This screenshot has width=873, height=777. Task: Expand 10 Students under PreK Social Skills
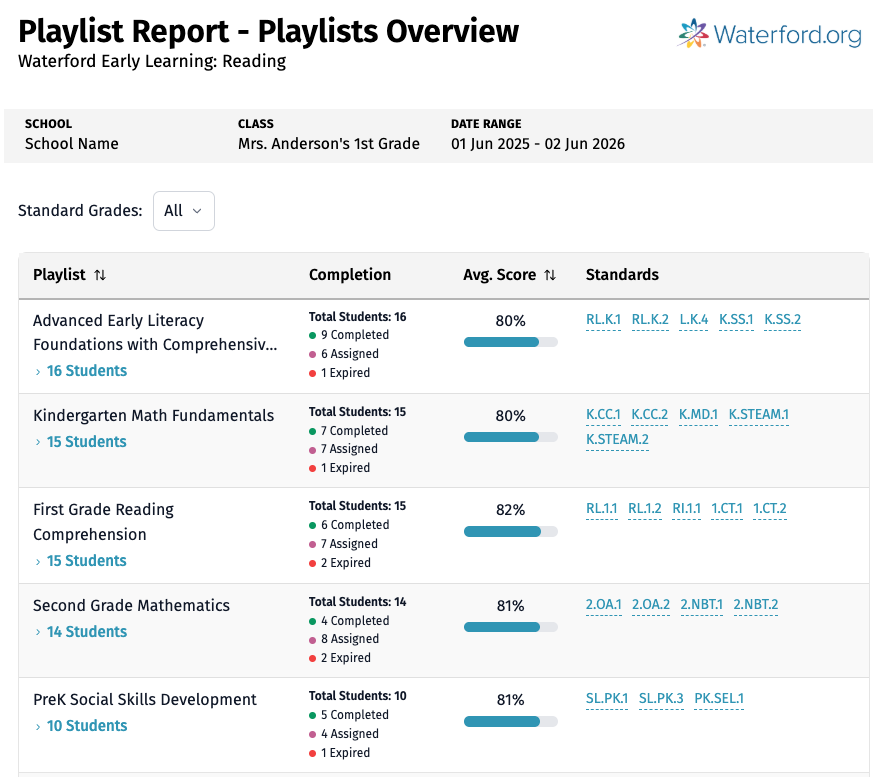86,726
